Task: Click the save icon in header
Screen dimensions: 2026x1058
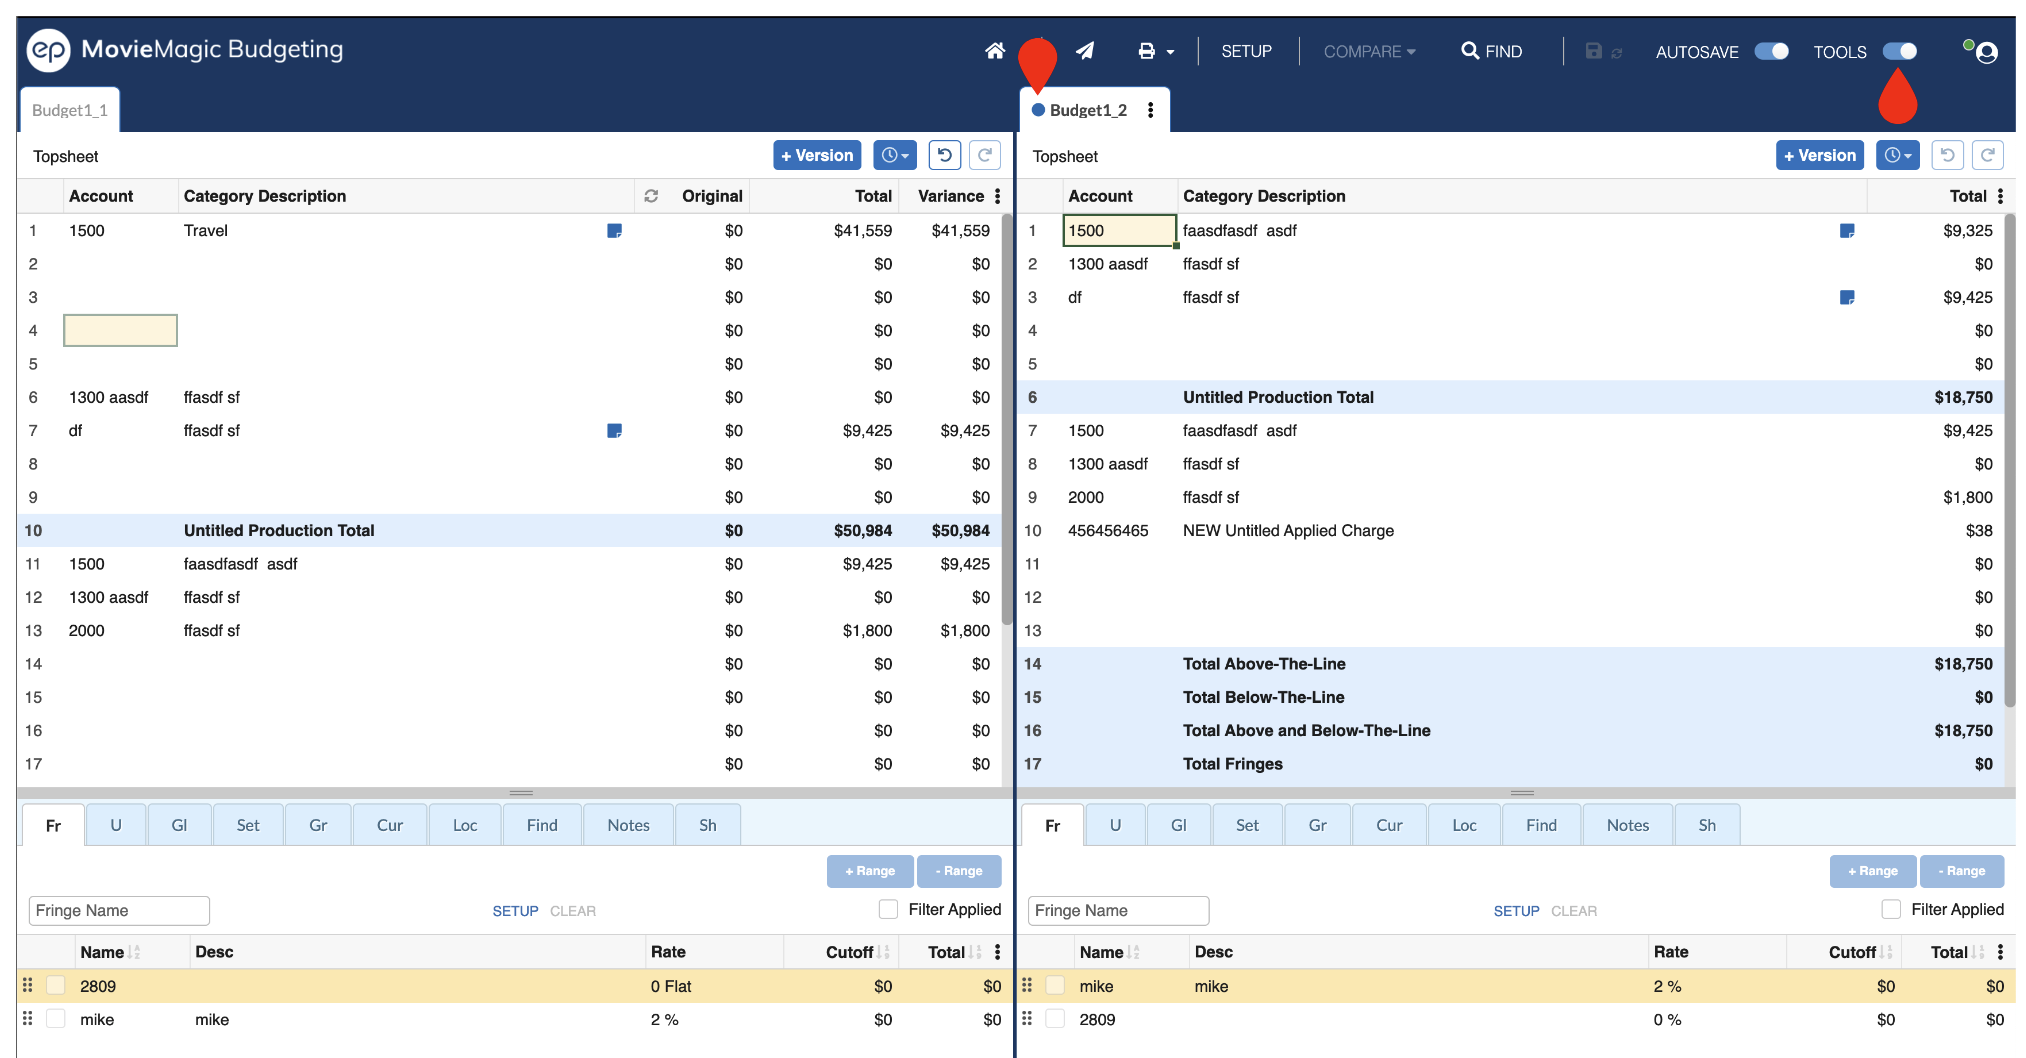Action: click(1594, 51)
